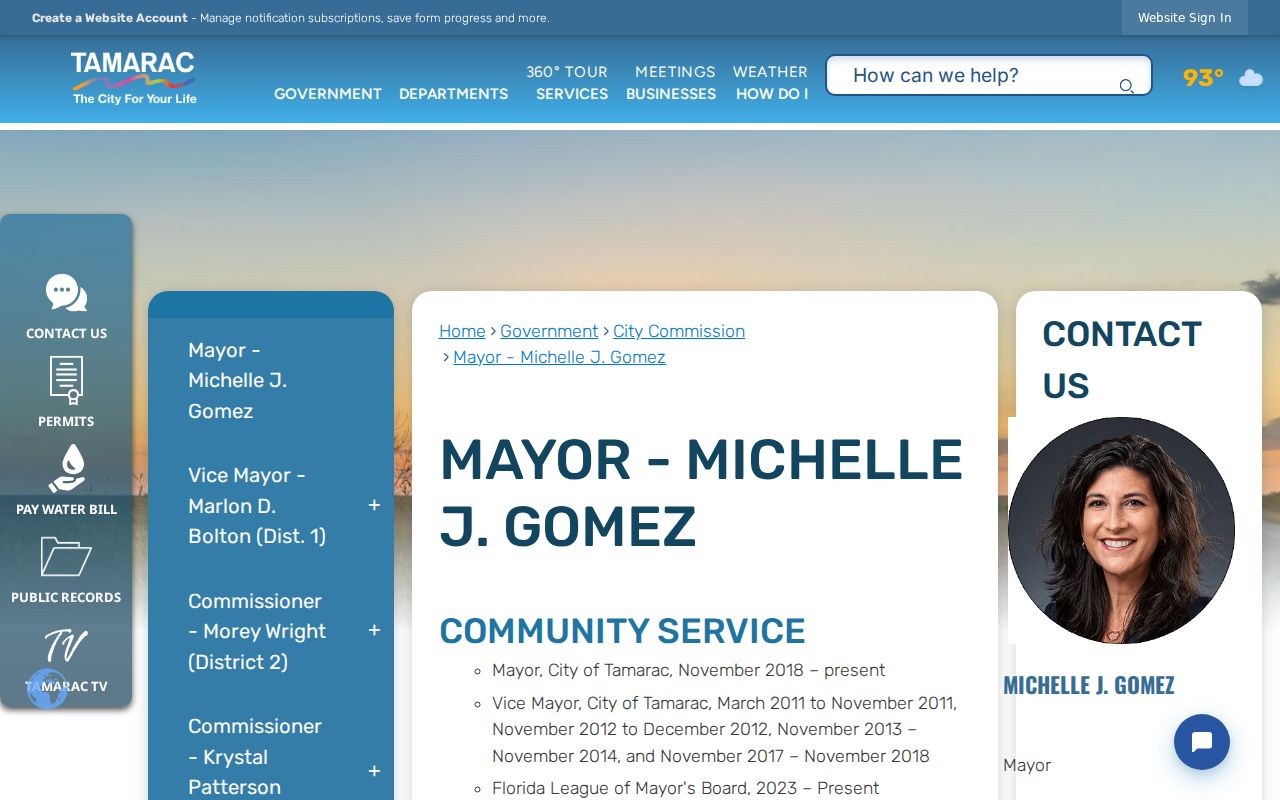Click the Michelle J. Gomez name heading
Screen dimensions: 1280x800
1088,685
